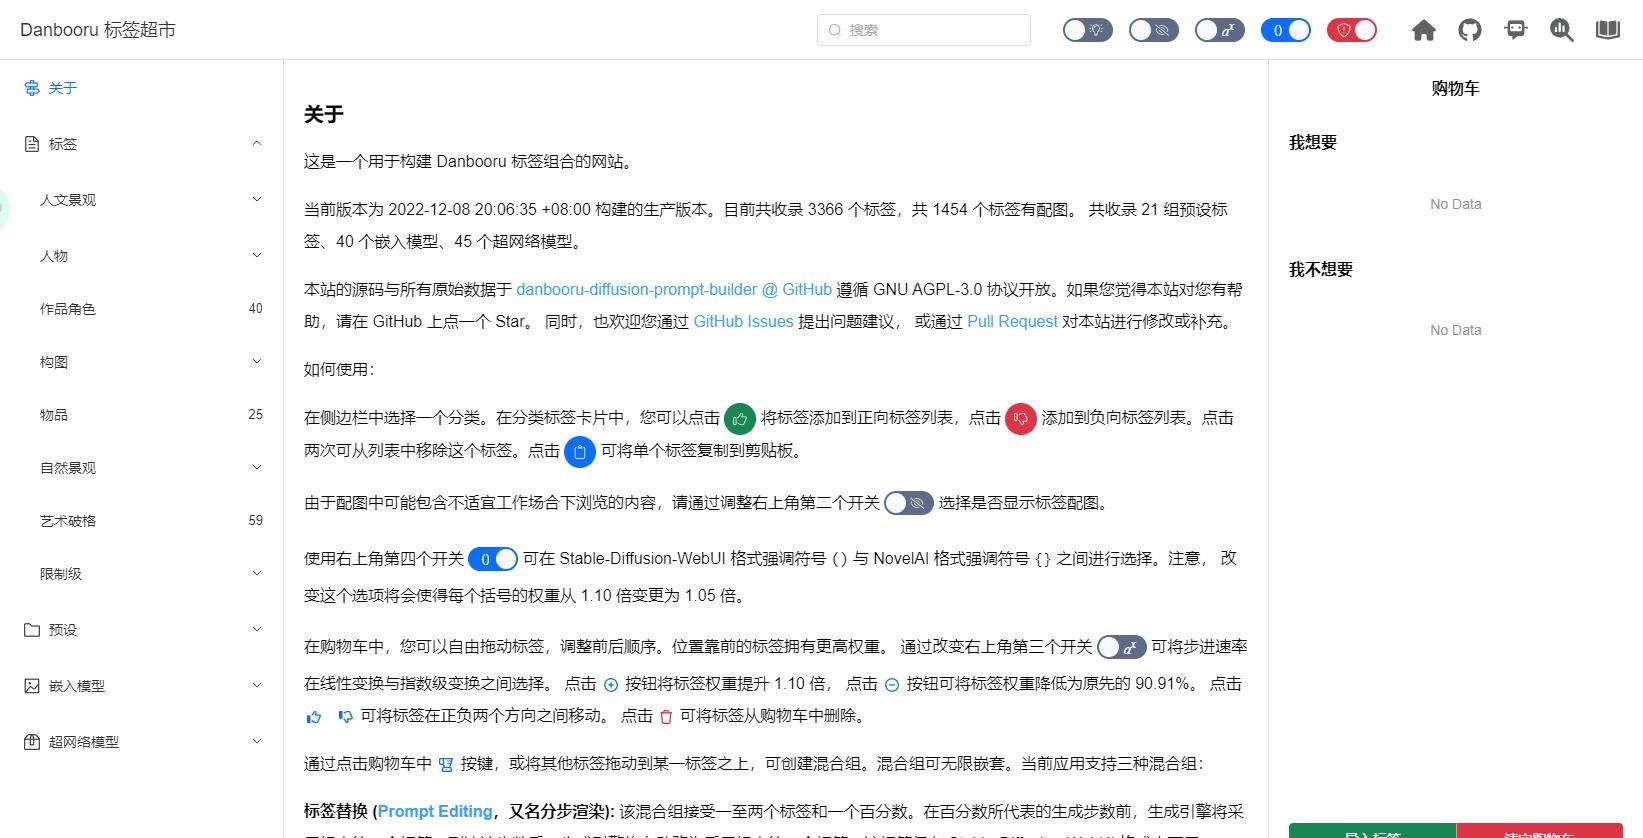
Task: Open the 作品角色 category
Action: pos(142,309)
